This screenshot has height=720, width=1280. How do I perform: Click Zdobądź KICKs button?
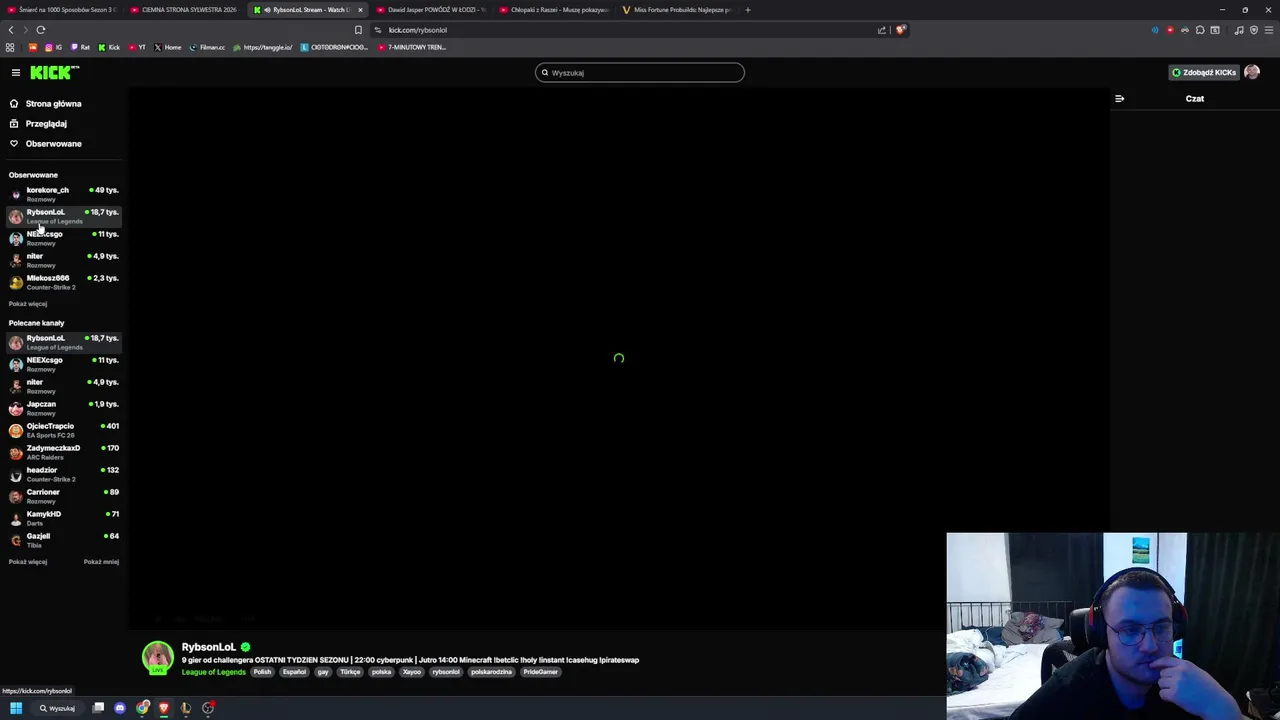tap(1204, 72)
